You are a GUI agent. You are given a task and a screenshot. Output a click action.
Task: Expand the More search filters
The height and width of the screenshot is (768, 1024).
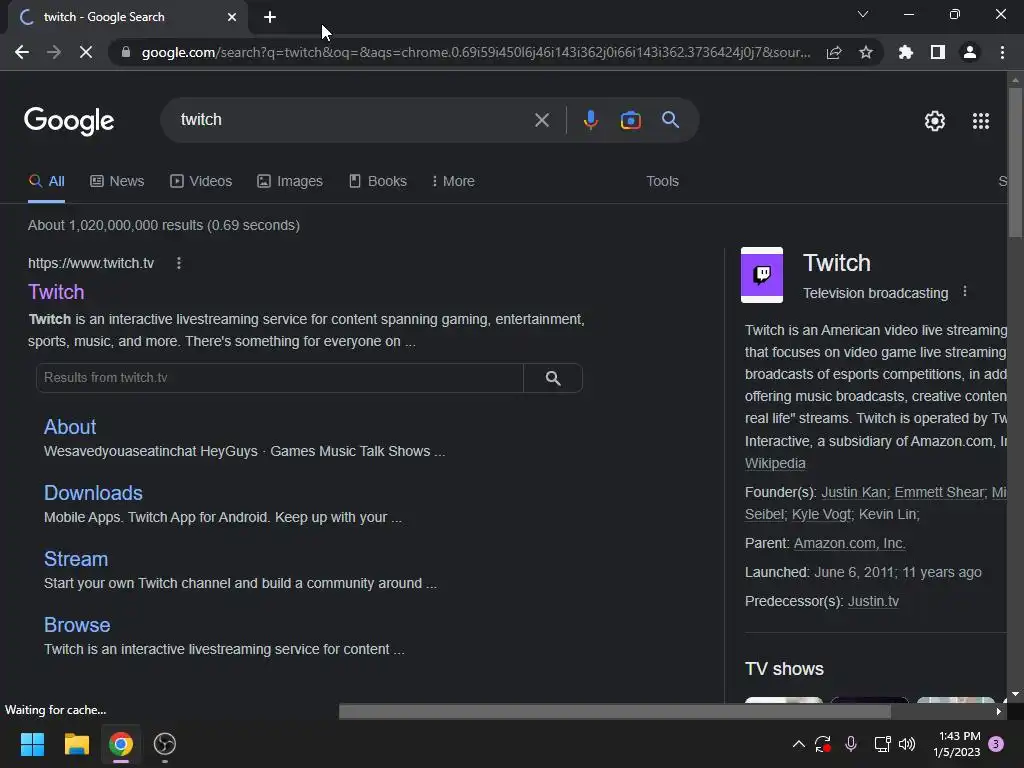click(x=453, y=182)
